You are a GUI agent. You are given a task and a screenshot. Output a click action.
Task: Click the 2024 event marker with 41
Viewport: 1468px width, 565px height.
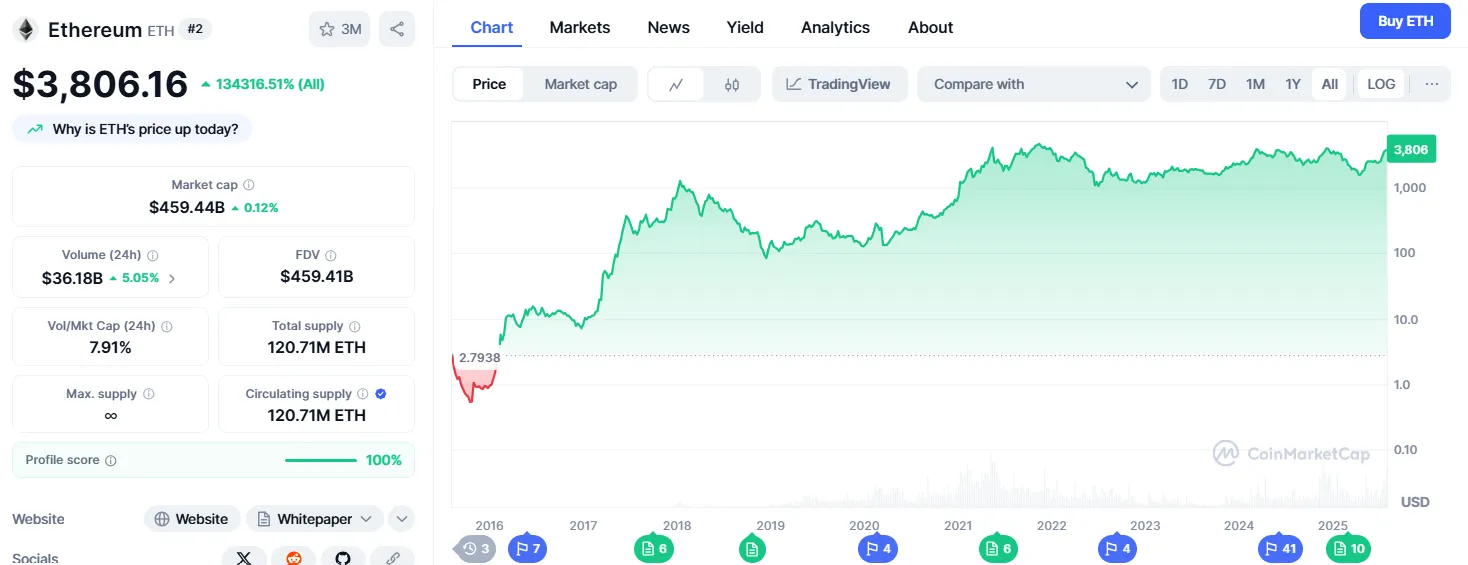1281,548
